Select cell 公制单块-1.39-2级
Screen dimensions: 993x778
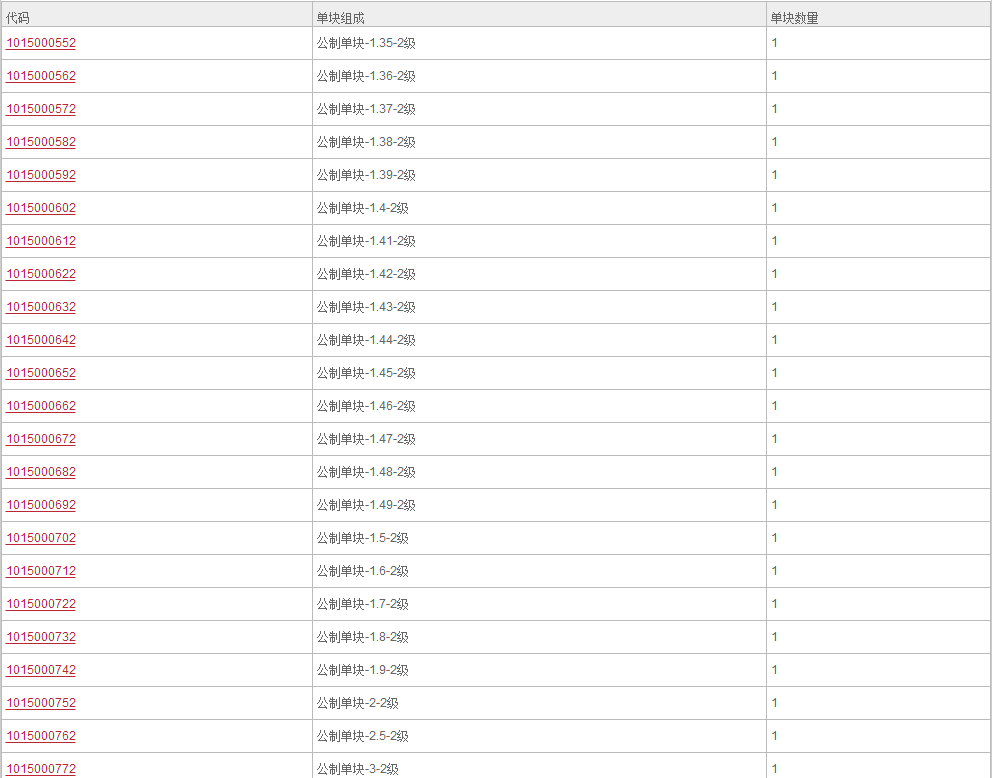539,175
